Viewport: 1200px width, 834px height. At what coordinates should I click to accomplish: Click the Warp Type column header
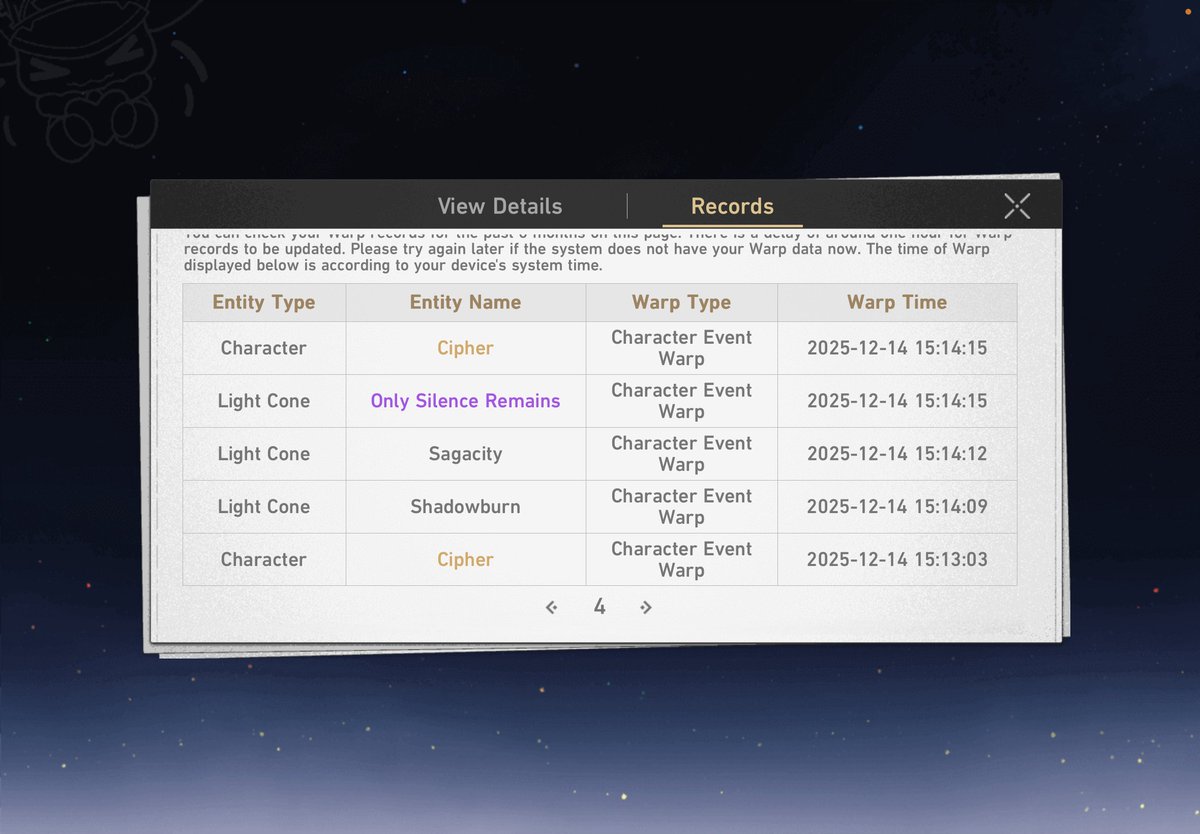(682, 302)
